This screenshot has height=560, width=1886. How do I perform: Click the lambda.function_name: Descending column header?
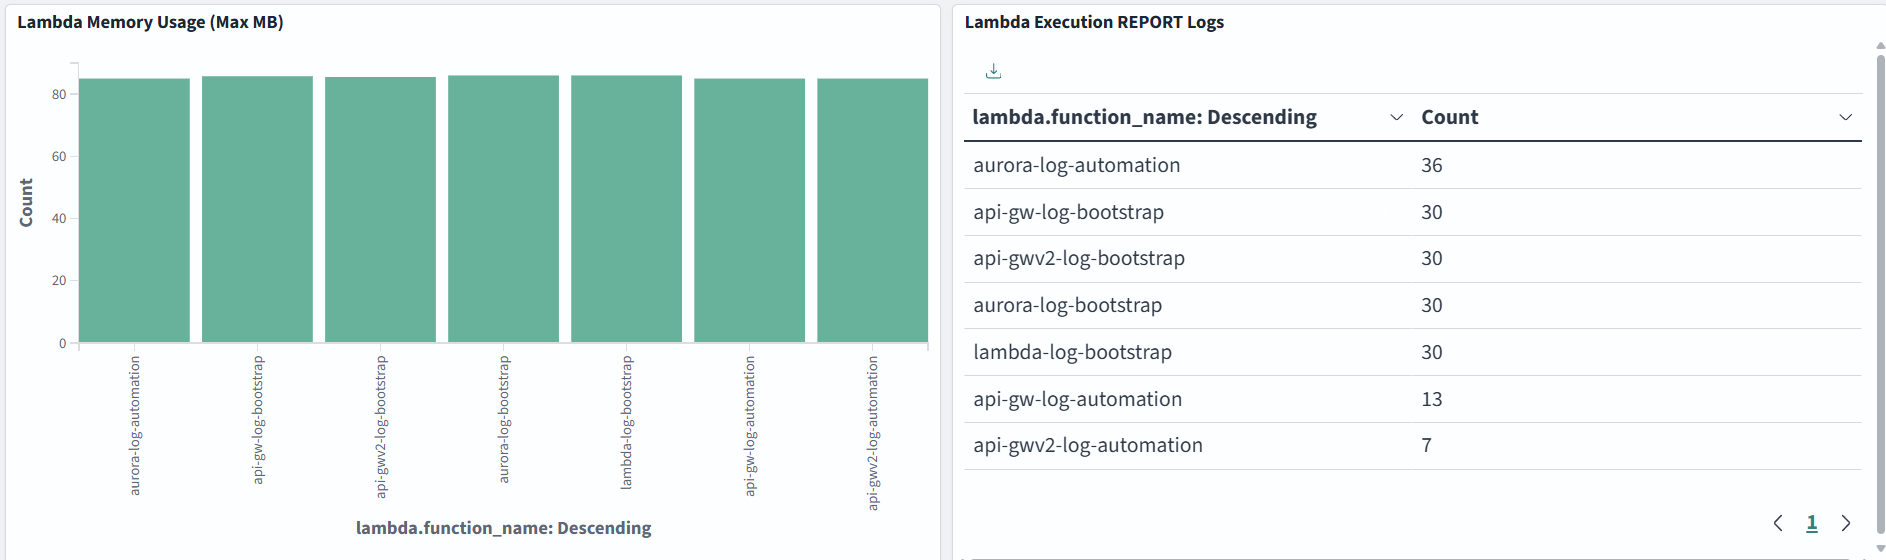click(1144, 118)
